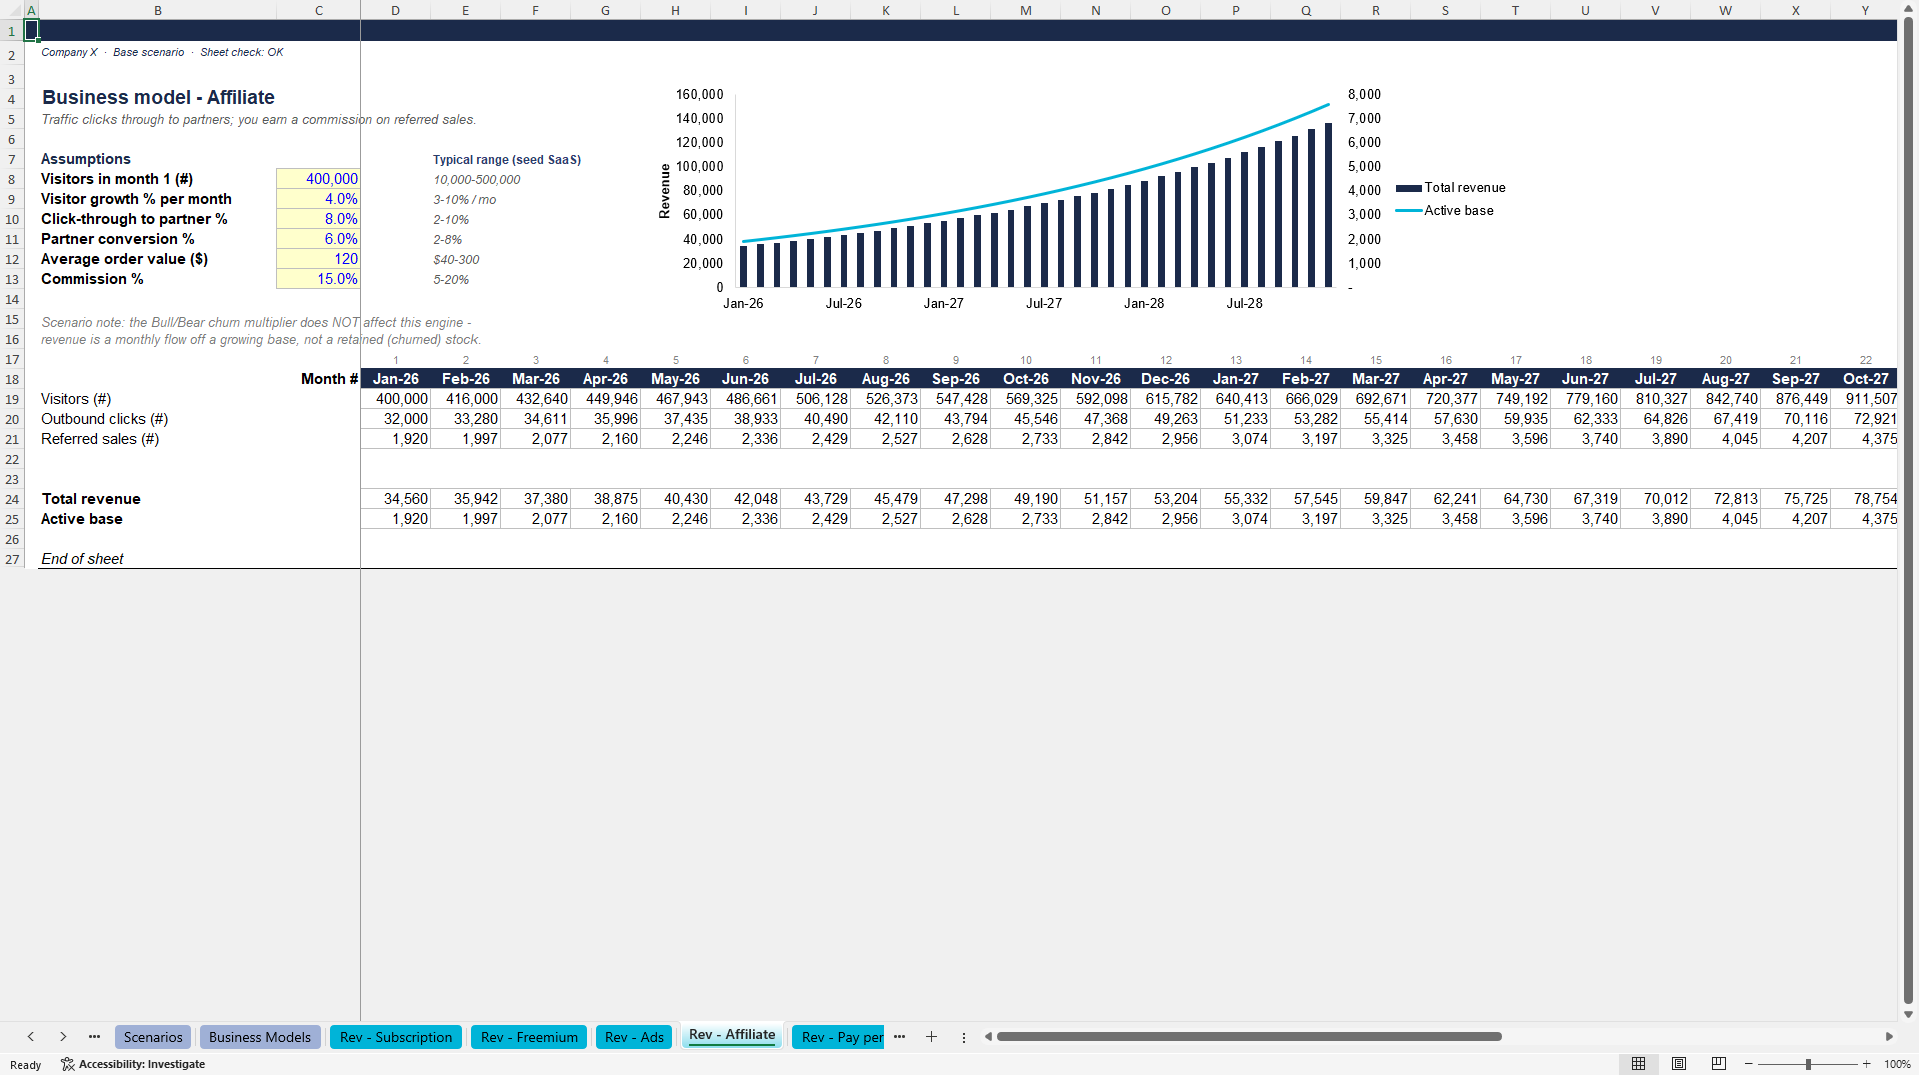Click the Active base chart legend entry

[x=1445, y=210]
